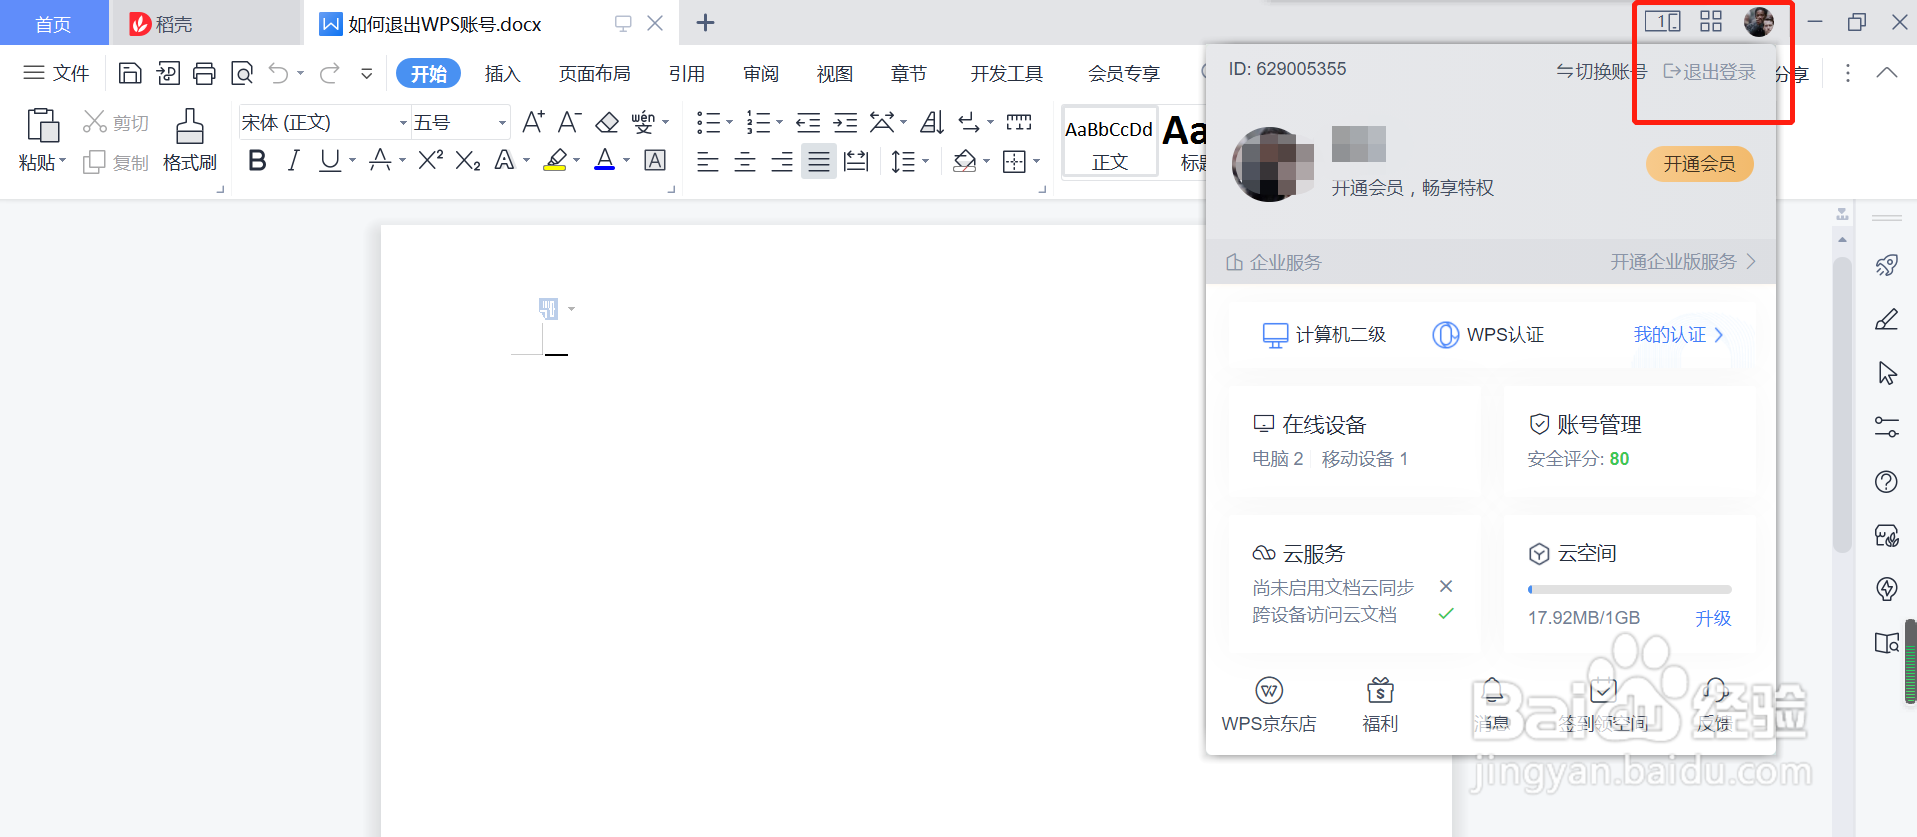Click the pen icon in right sidebar
The image size is (1917, 837).
pos(1887,319)
